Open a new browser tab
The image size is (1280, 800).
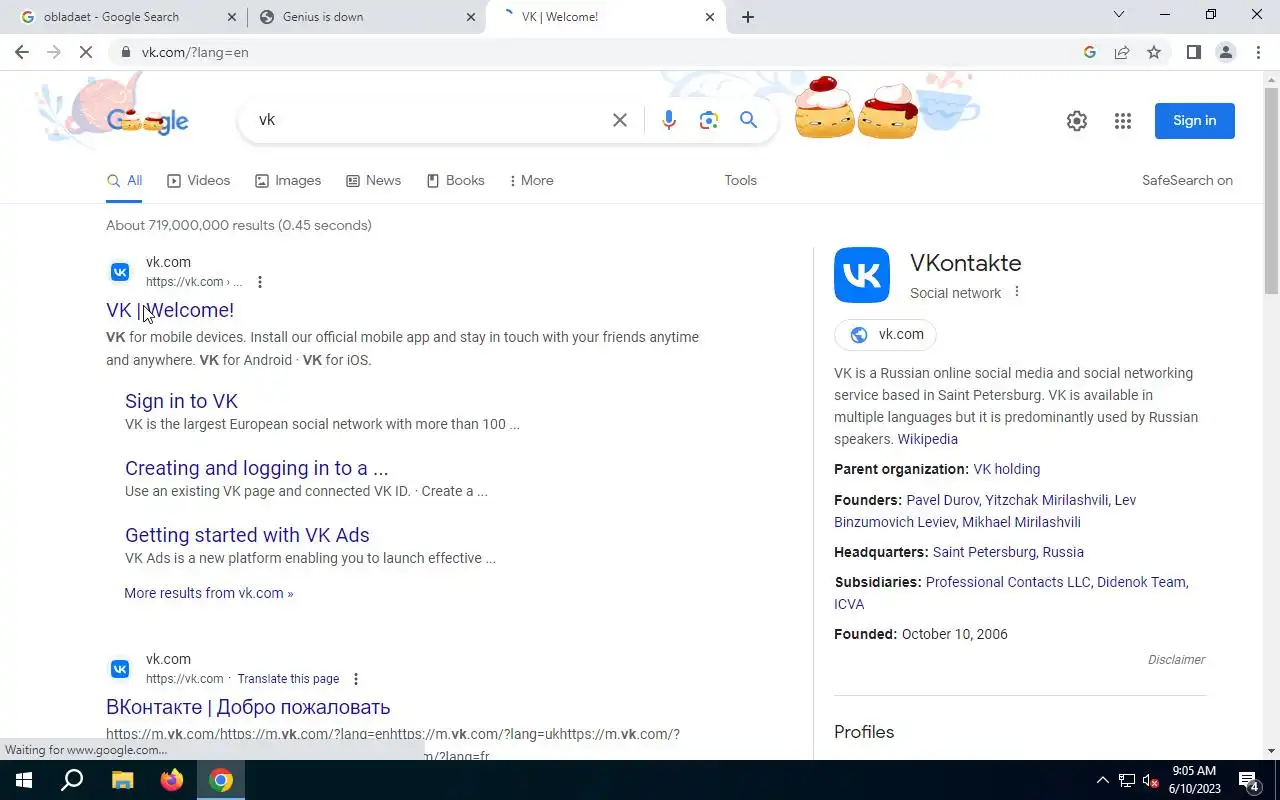click(748, 17)
